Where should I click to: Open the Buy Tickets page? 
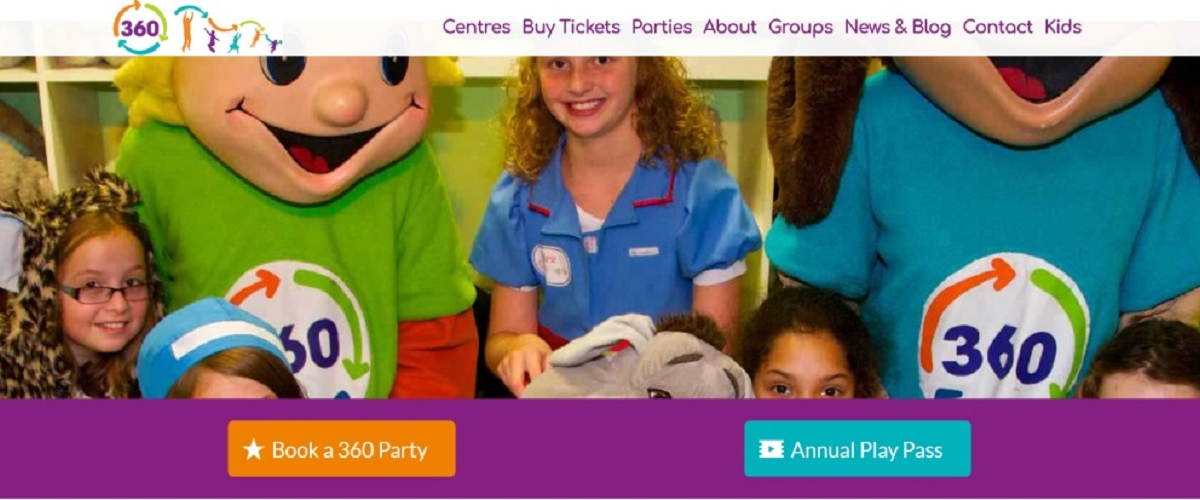(x=571, y=27)
